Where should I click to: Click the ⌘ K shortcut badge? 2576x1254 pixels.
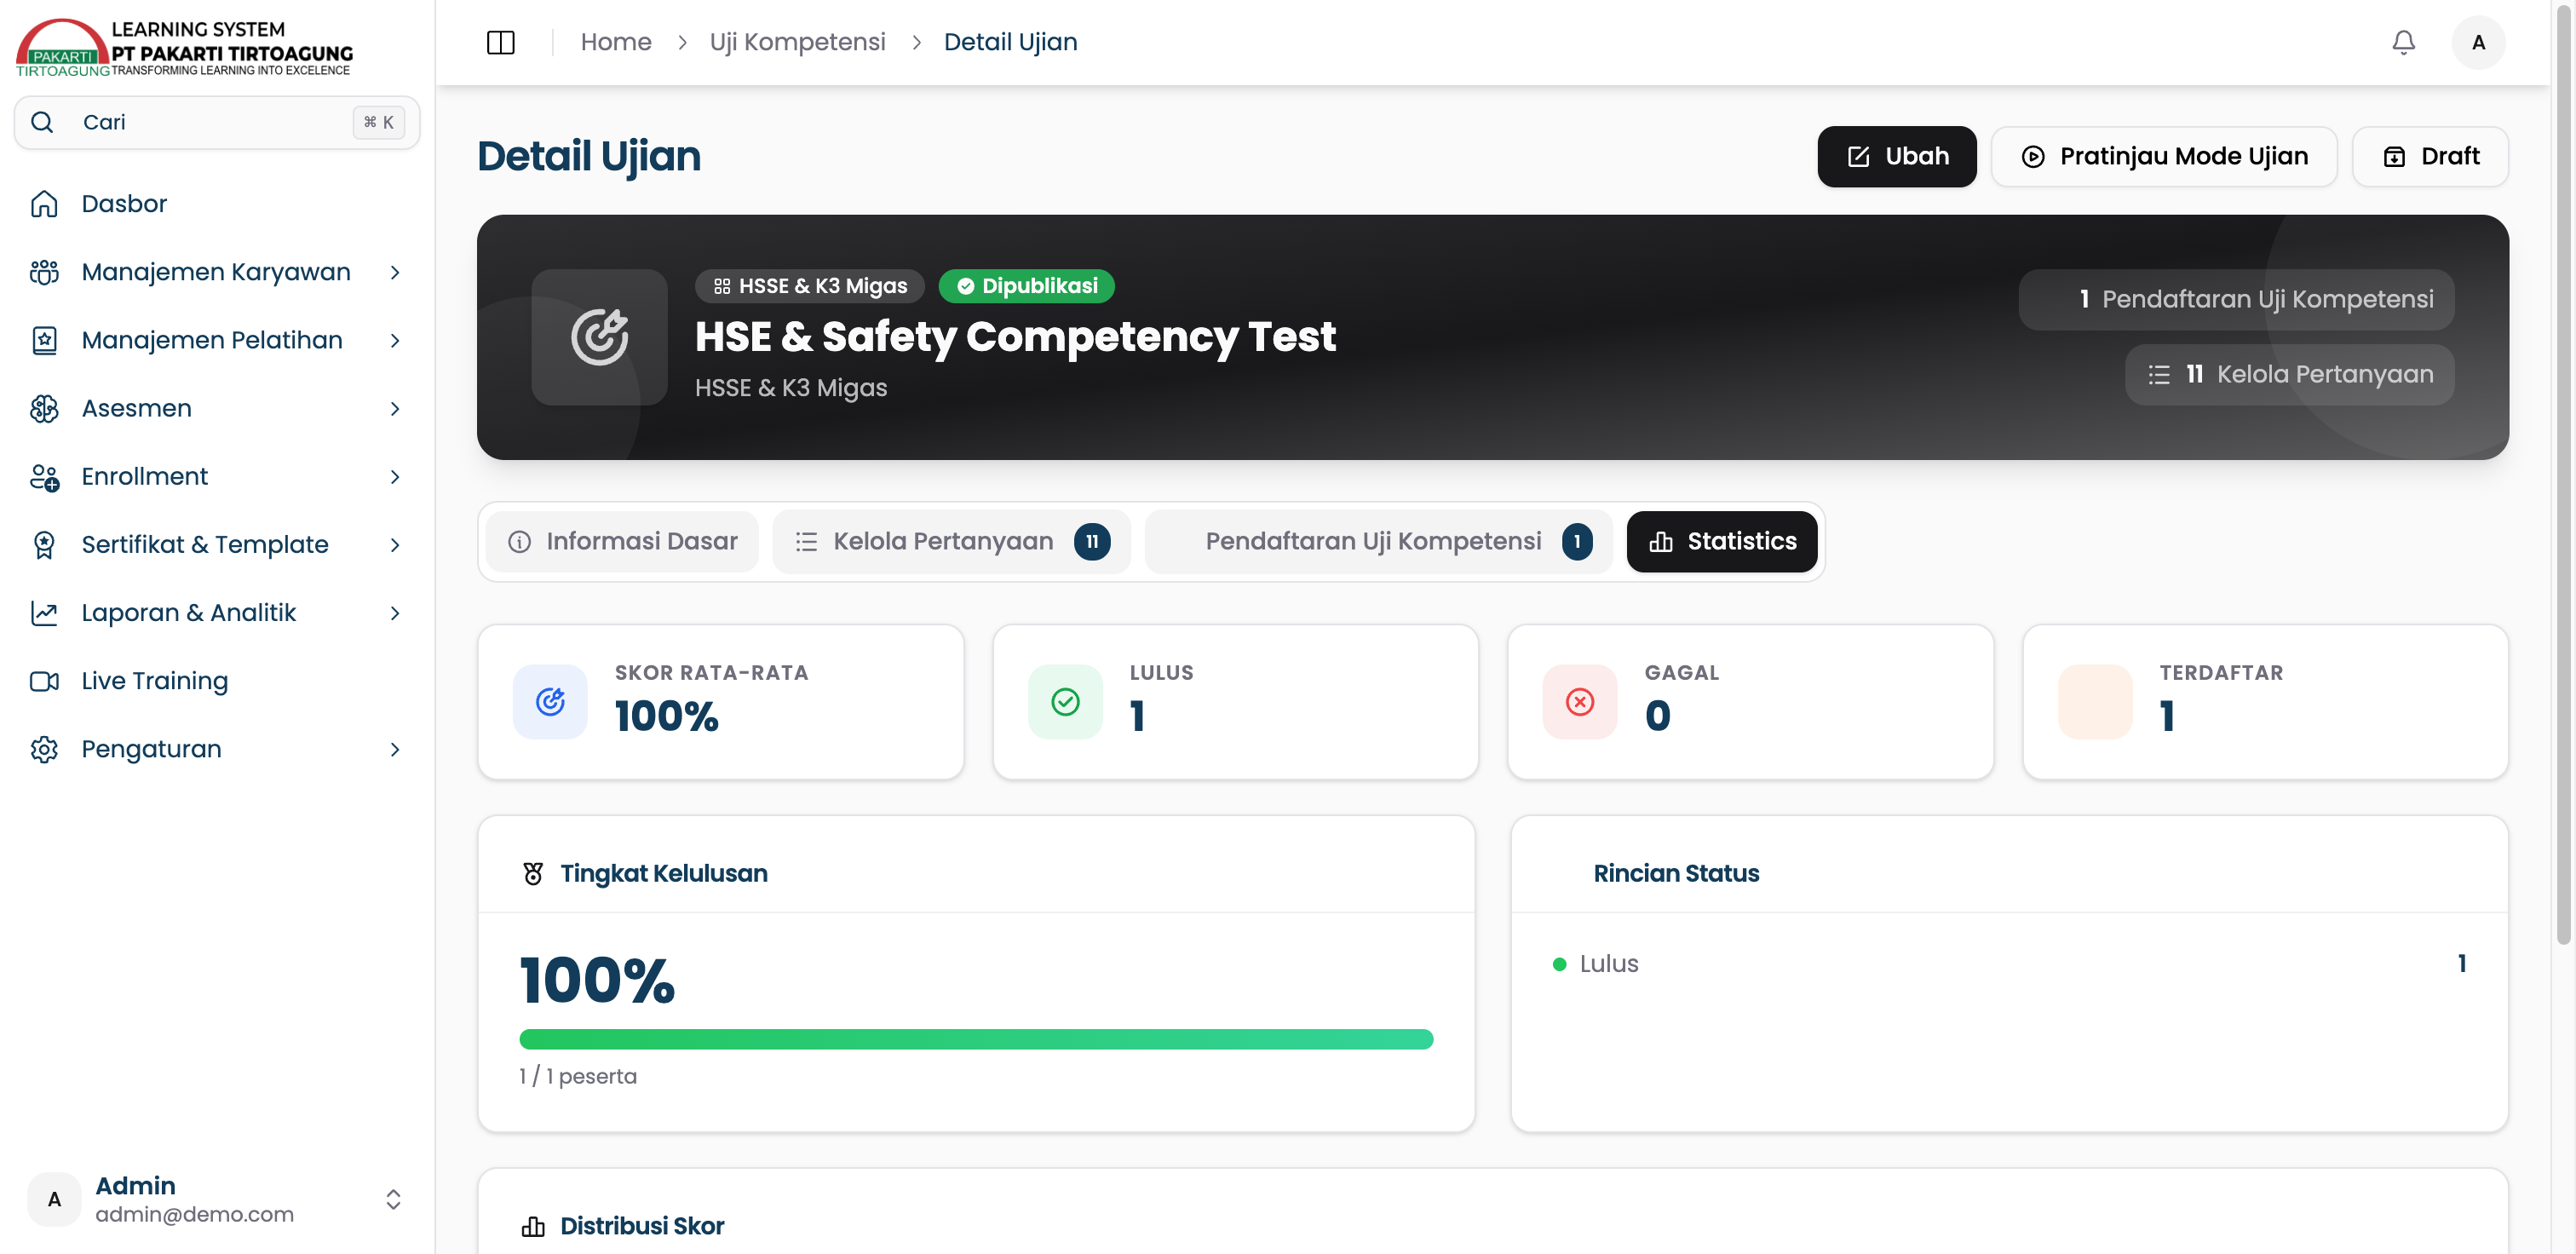[x=378, y=122]
